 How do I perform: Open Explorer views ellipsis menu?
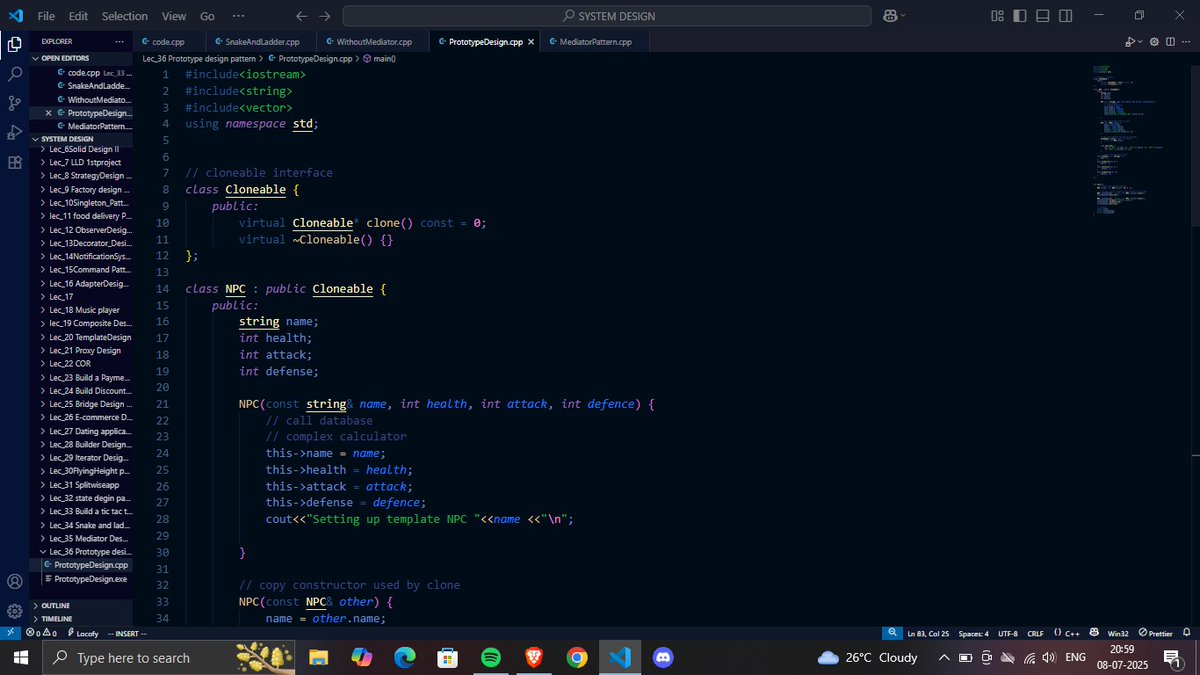coord(120,42)
